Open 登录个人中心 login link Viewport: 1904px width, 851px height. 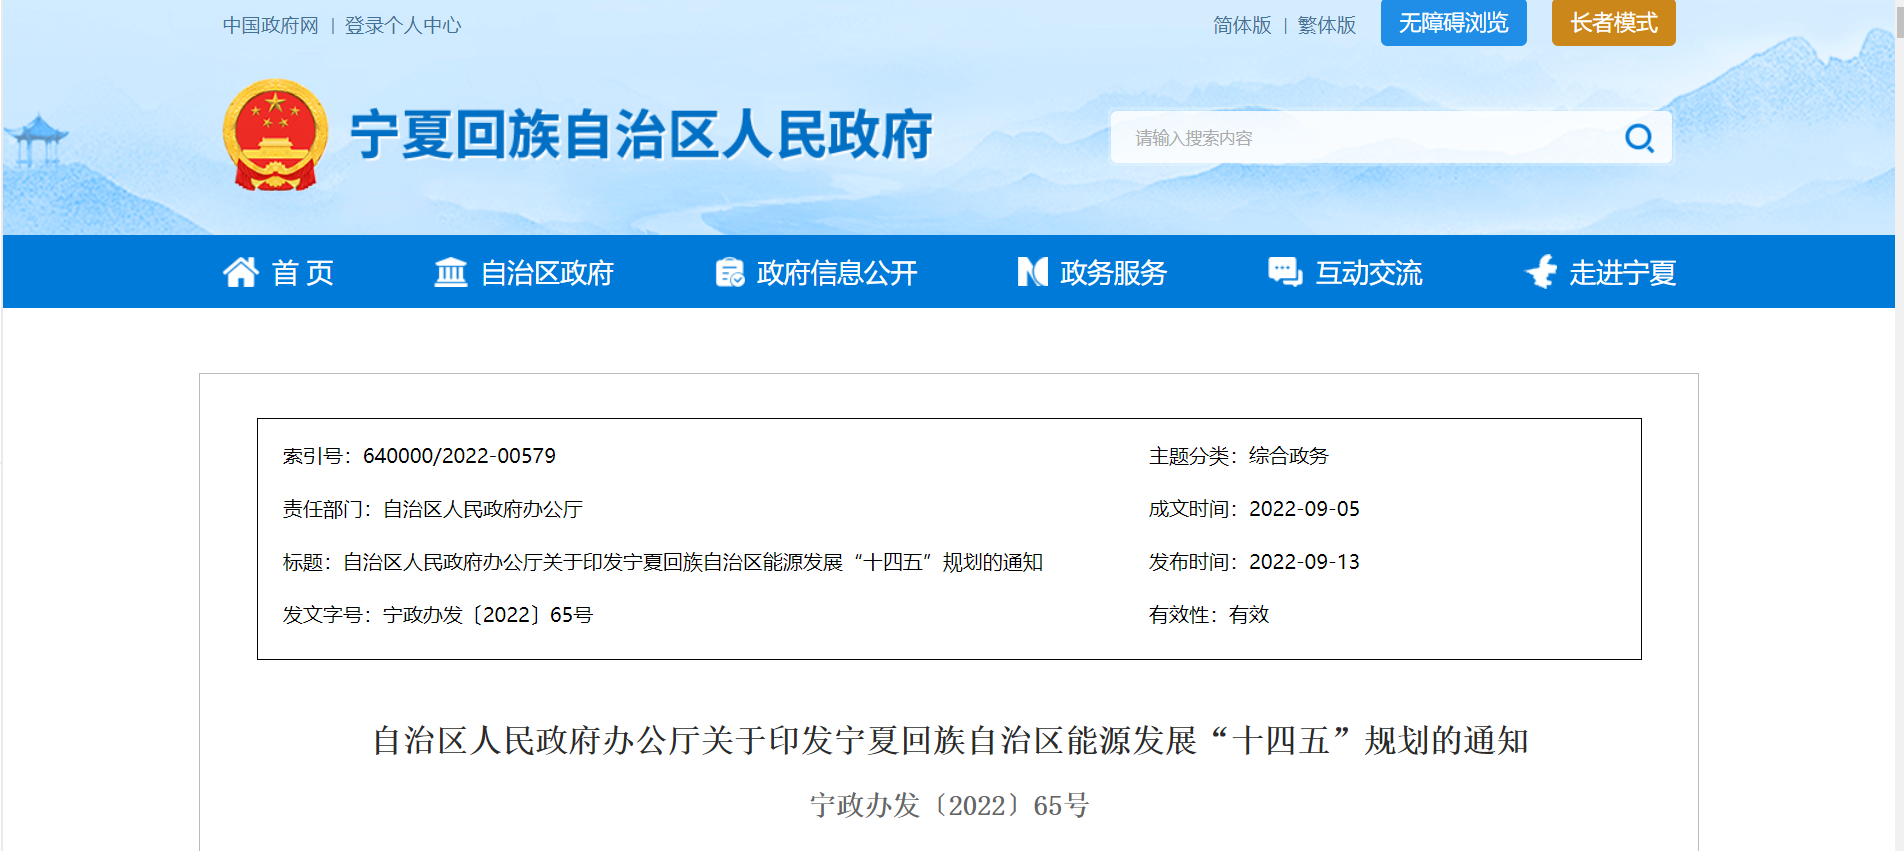403,25
